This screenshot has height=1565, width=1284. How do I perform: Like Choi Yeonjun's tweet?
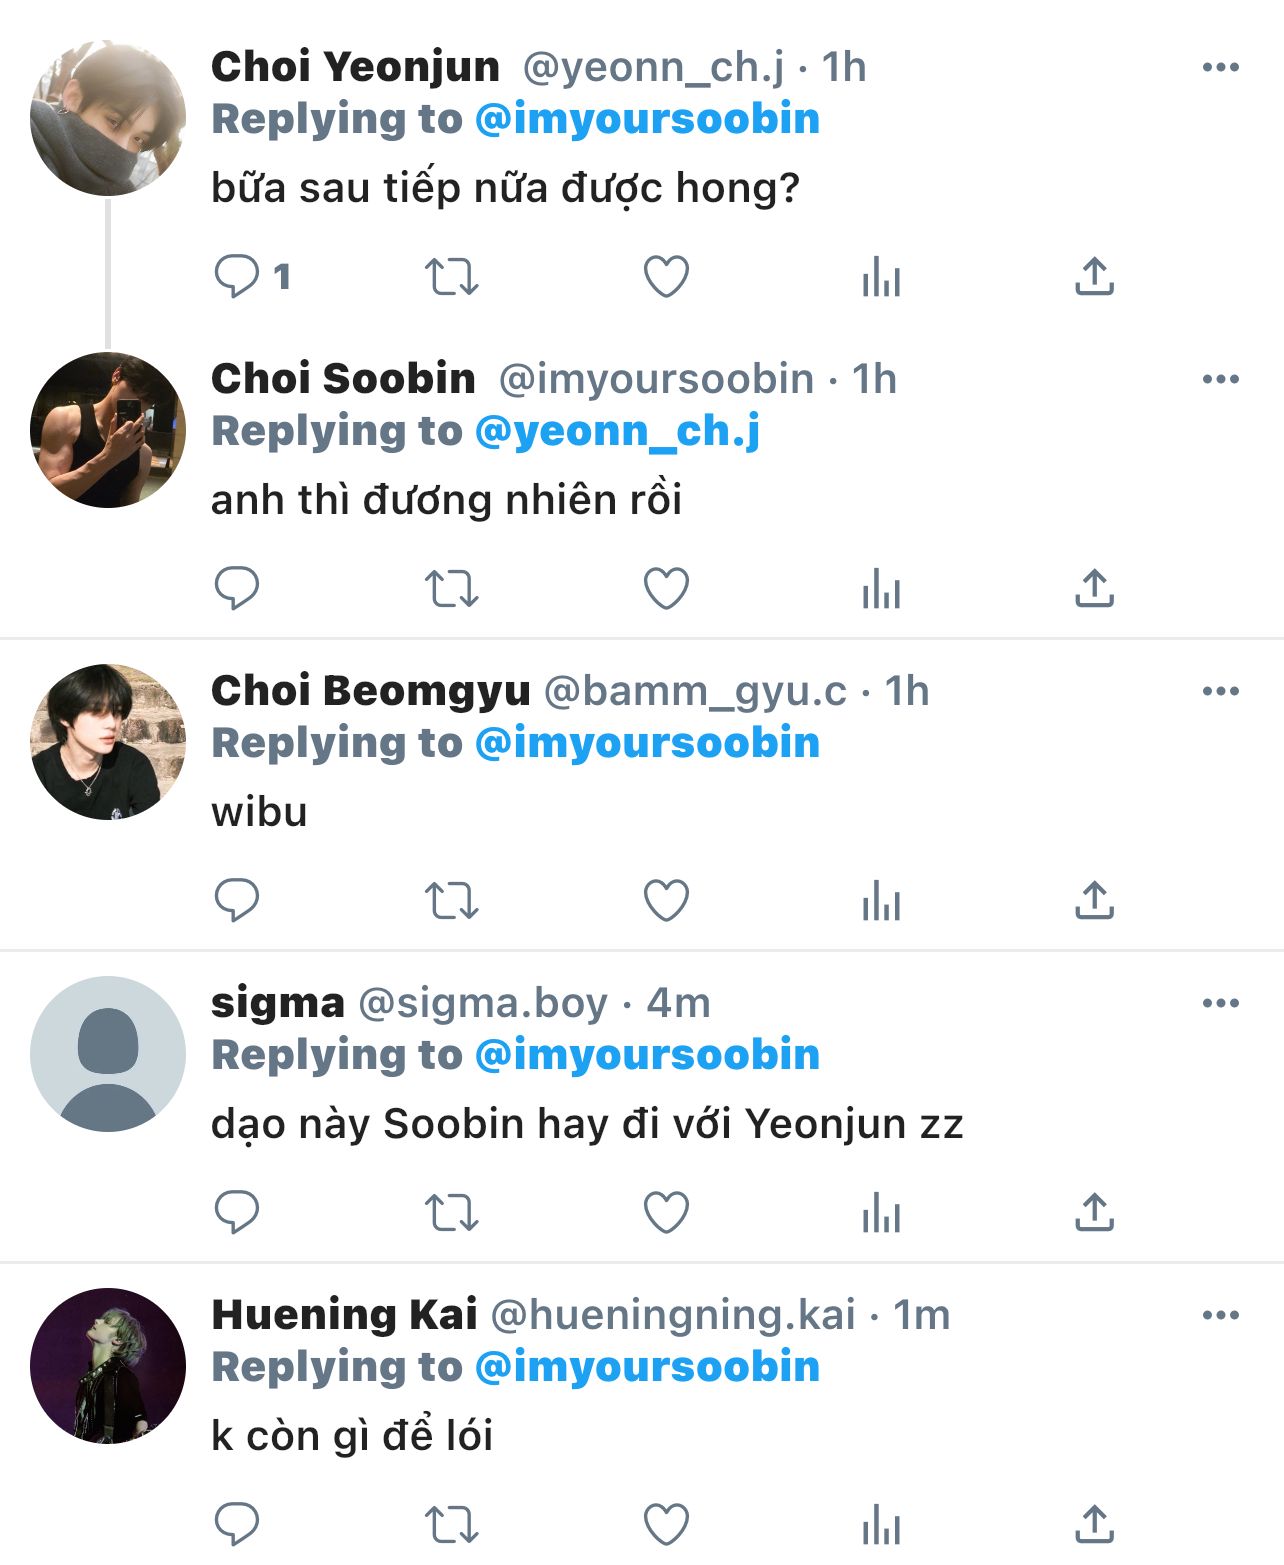coord(666,277)
